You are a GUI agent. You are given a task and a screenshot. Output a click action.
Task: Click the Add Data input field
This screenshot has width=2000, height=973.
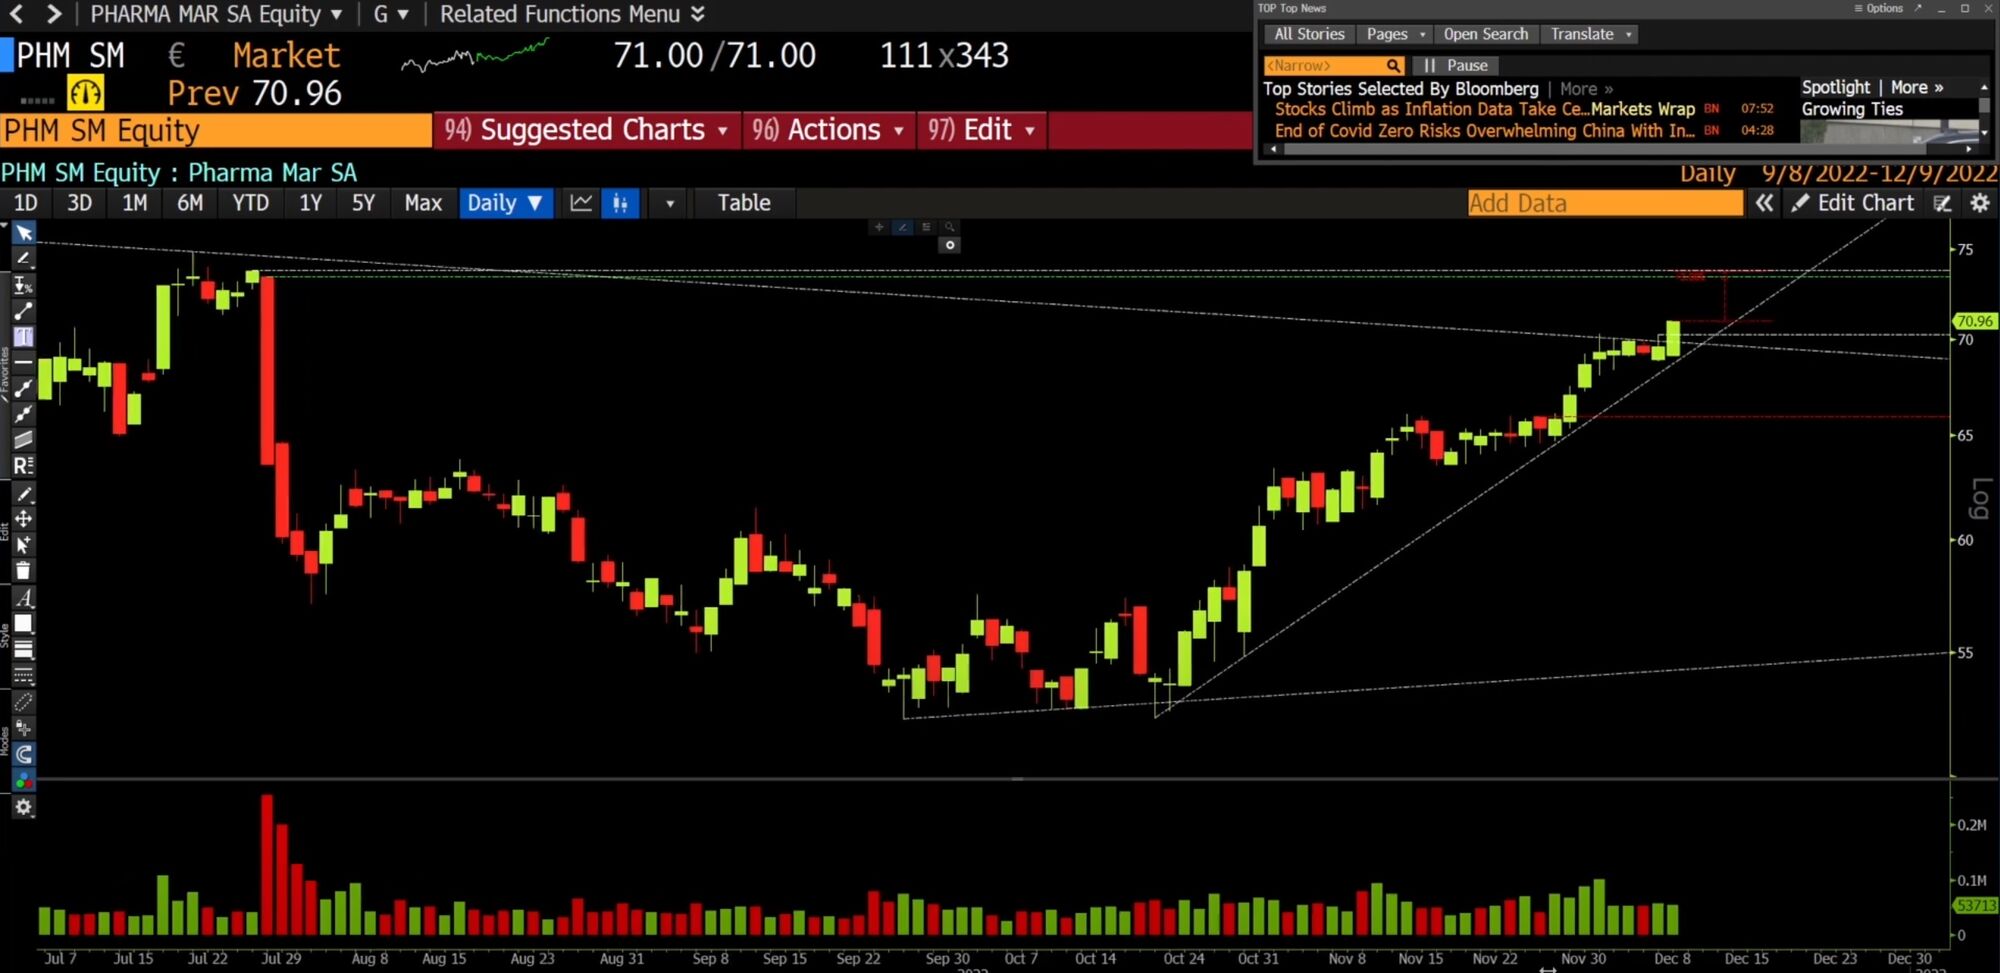1605,203
